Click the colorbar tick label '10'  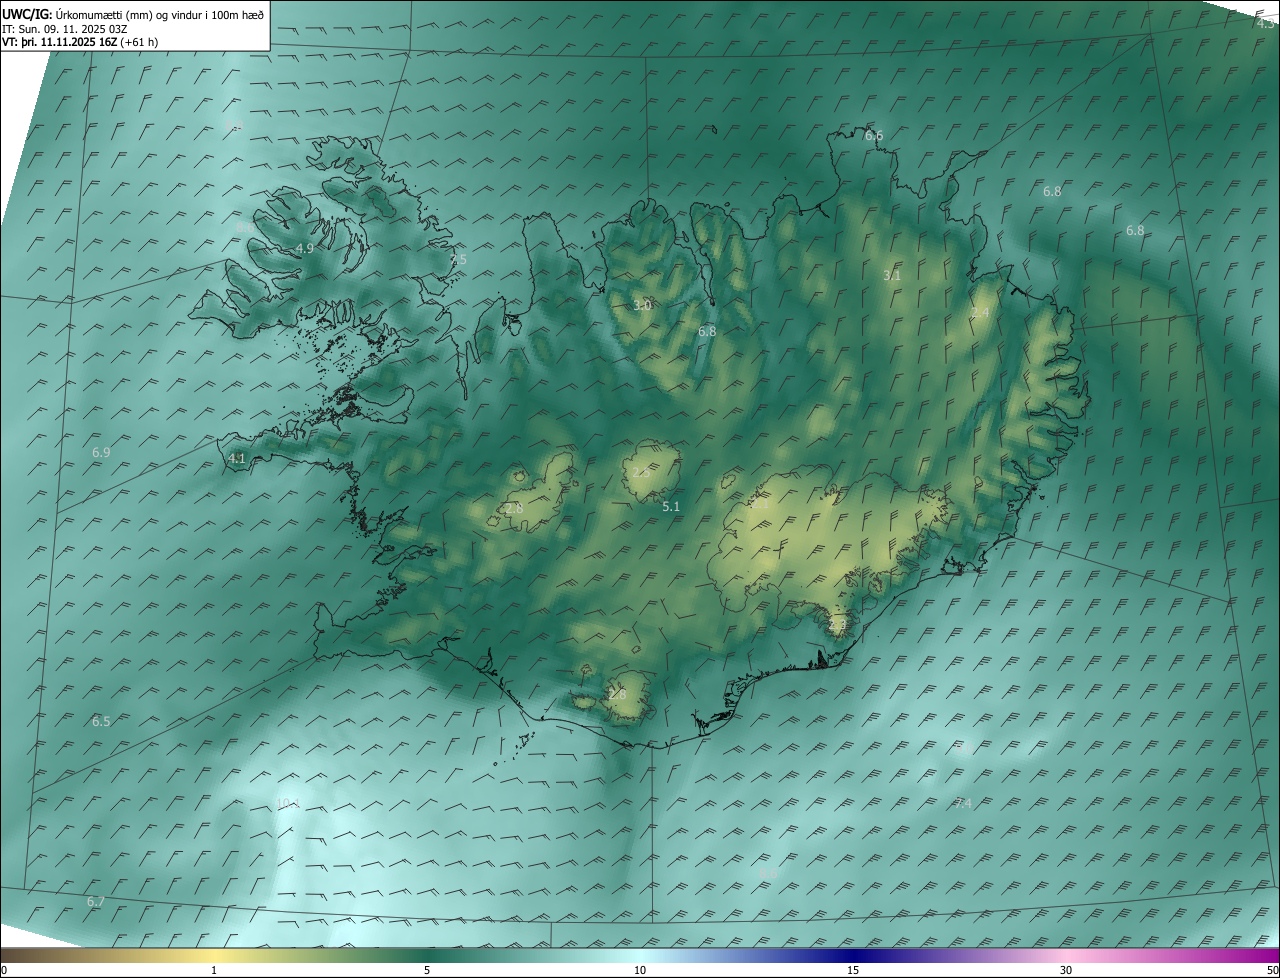[640, 970]
